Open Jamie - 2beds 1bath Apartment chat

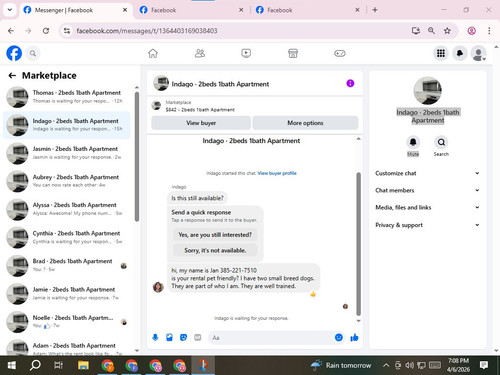pyautogui.click(x=67, y=294)
